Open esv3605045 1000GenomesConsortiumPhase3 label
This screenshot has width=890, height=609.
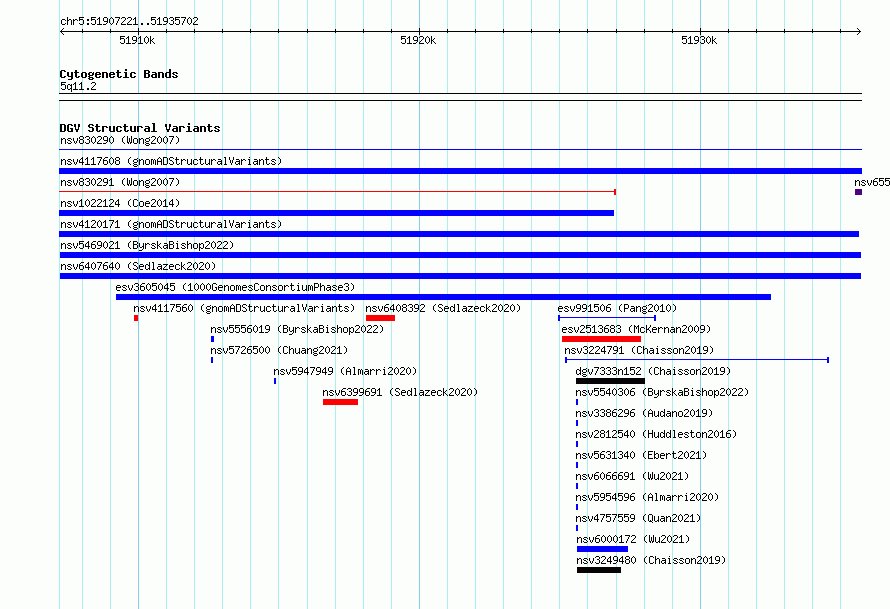tap(235, 287)
